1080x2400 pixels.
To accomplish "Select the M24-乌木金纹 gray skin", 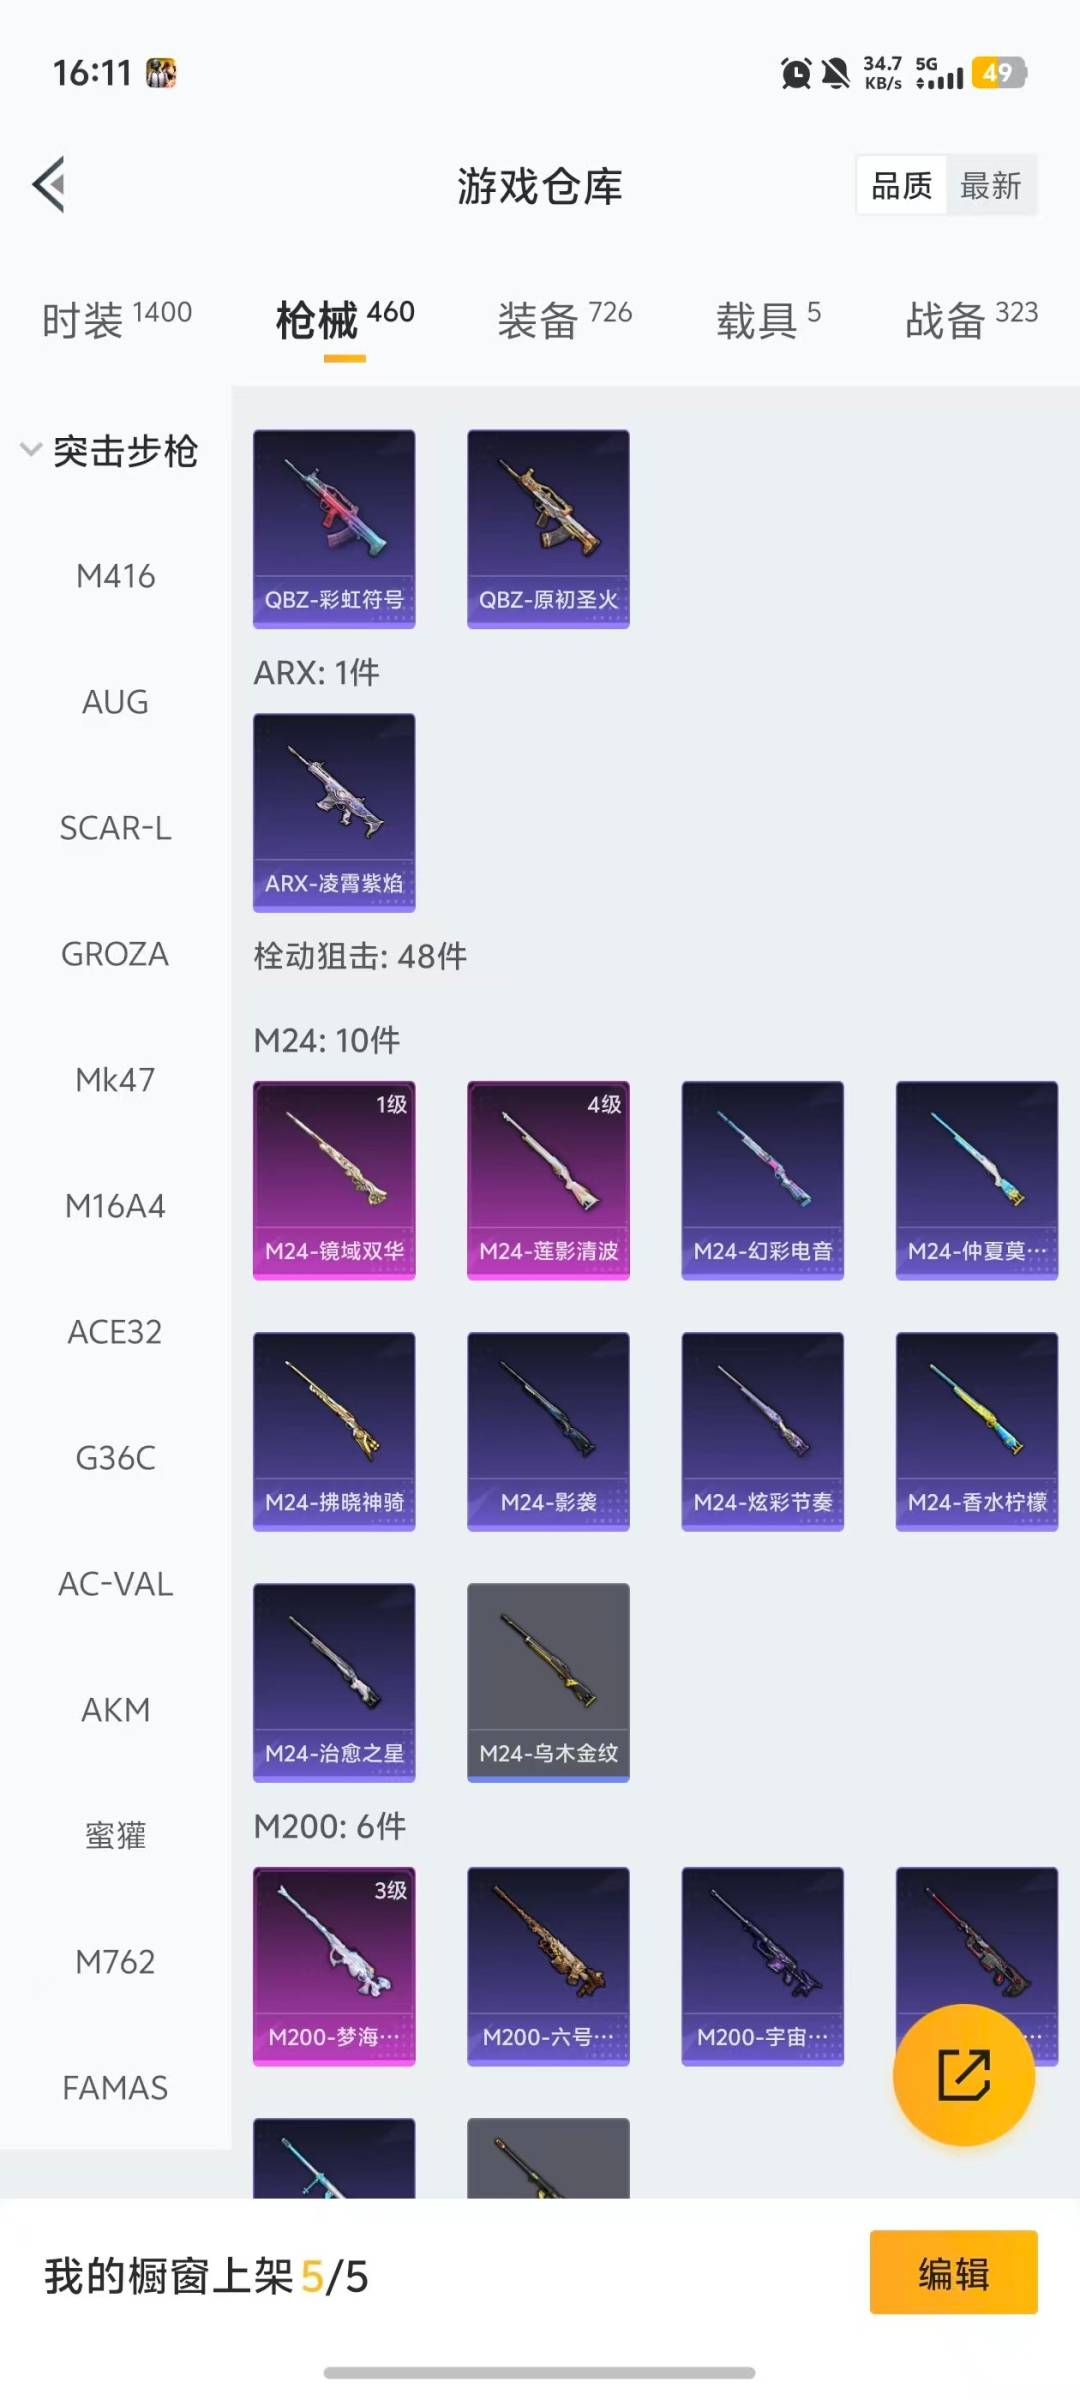I will click(x=548, y=1682).
